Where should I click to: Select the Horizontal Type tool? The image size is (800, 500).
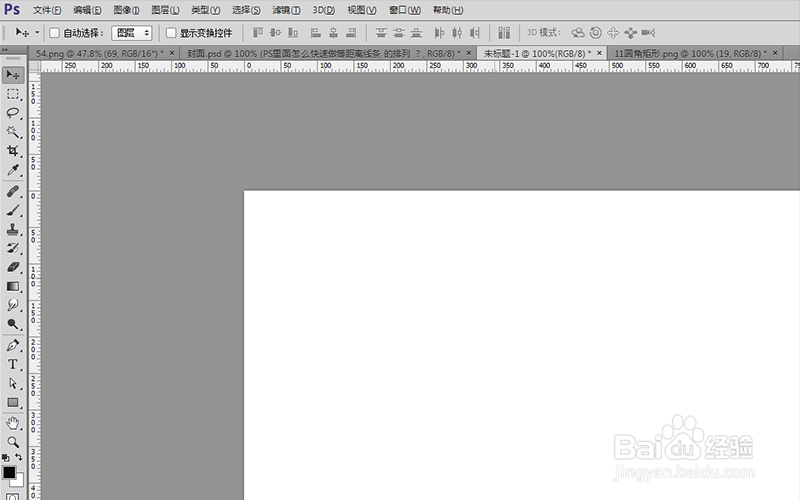click(13, 364)
